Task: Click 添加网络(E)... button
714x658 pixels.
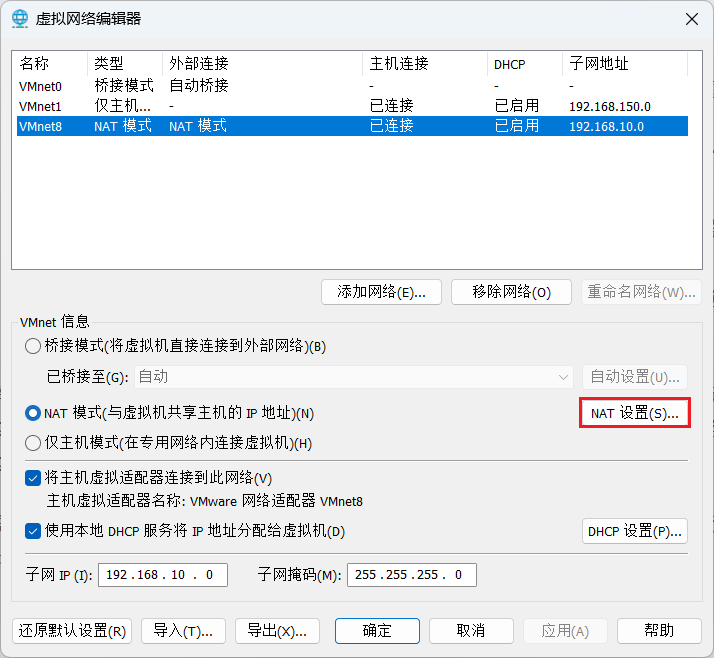Action: (381, 292)
